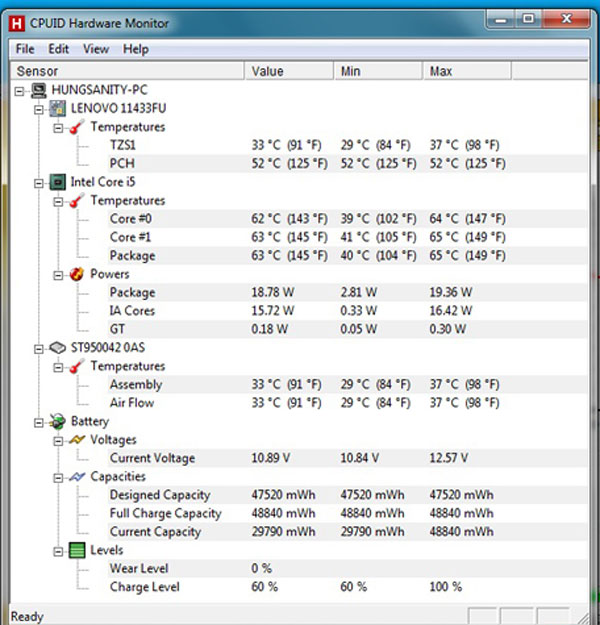Click the Battery icon

pos(57,421)
